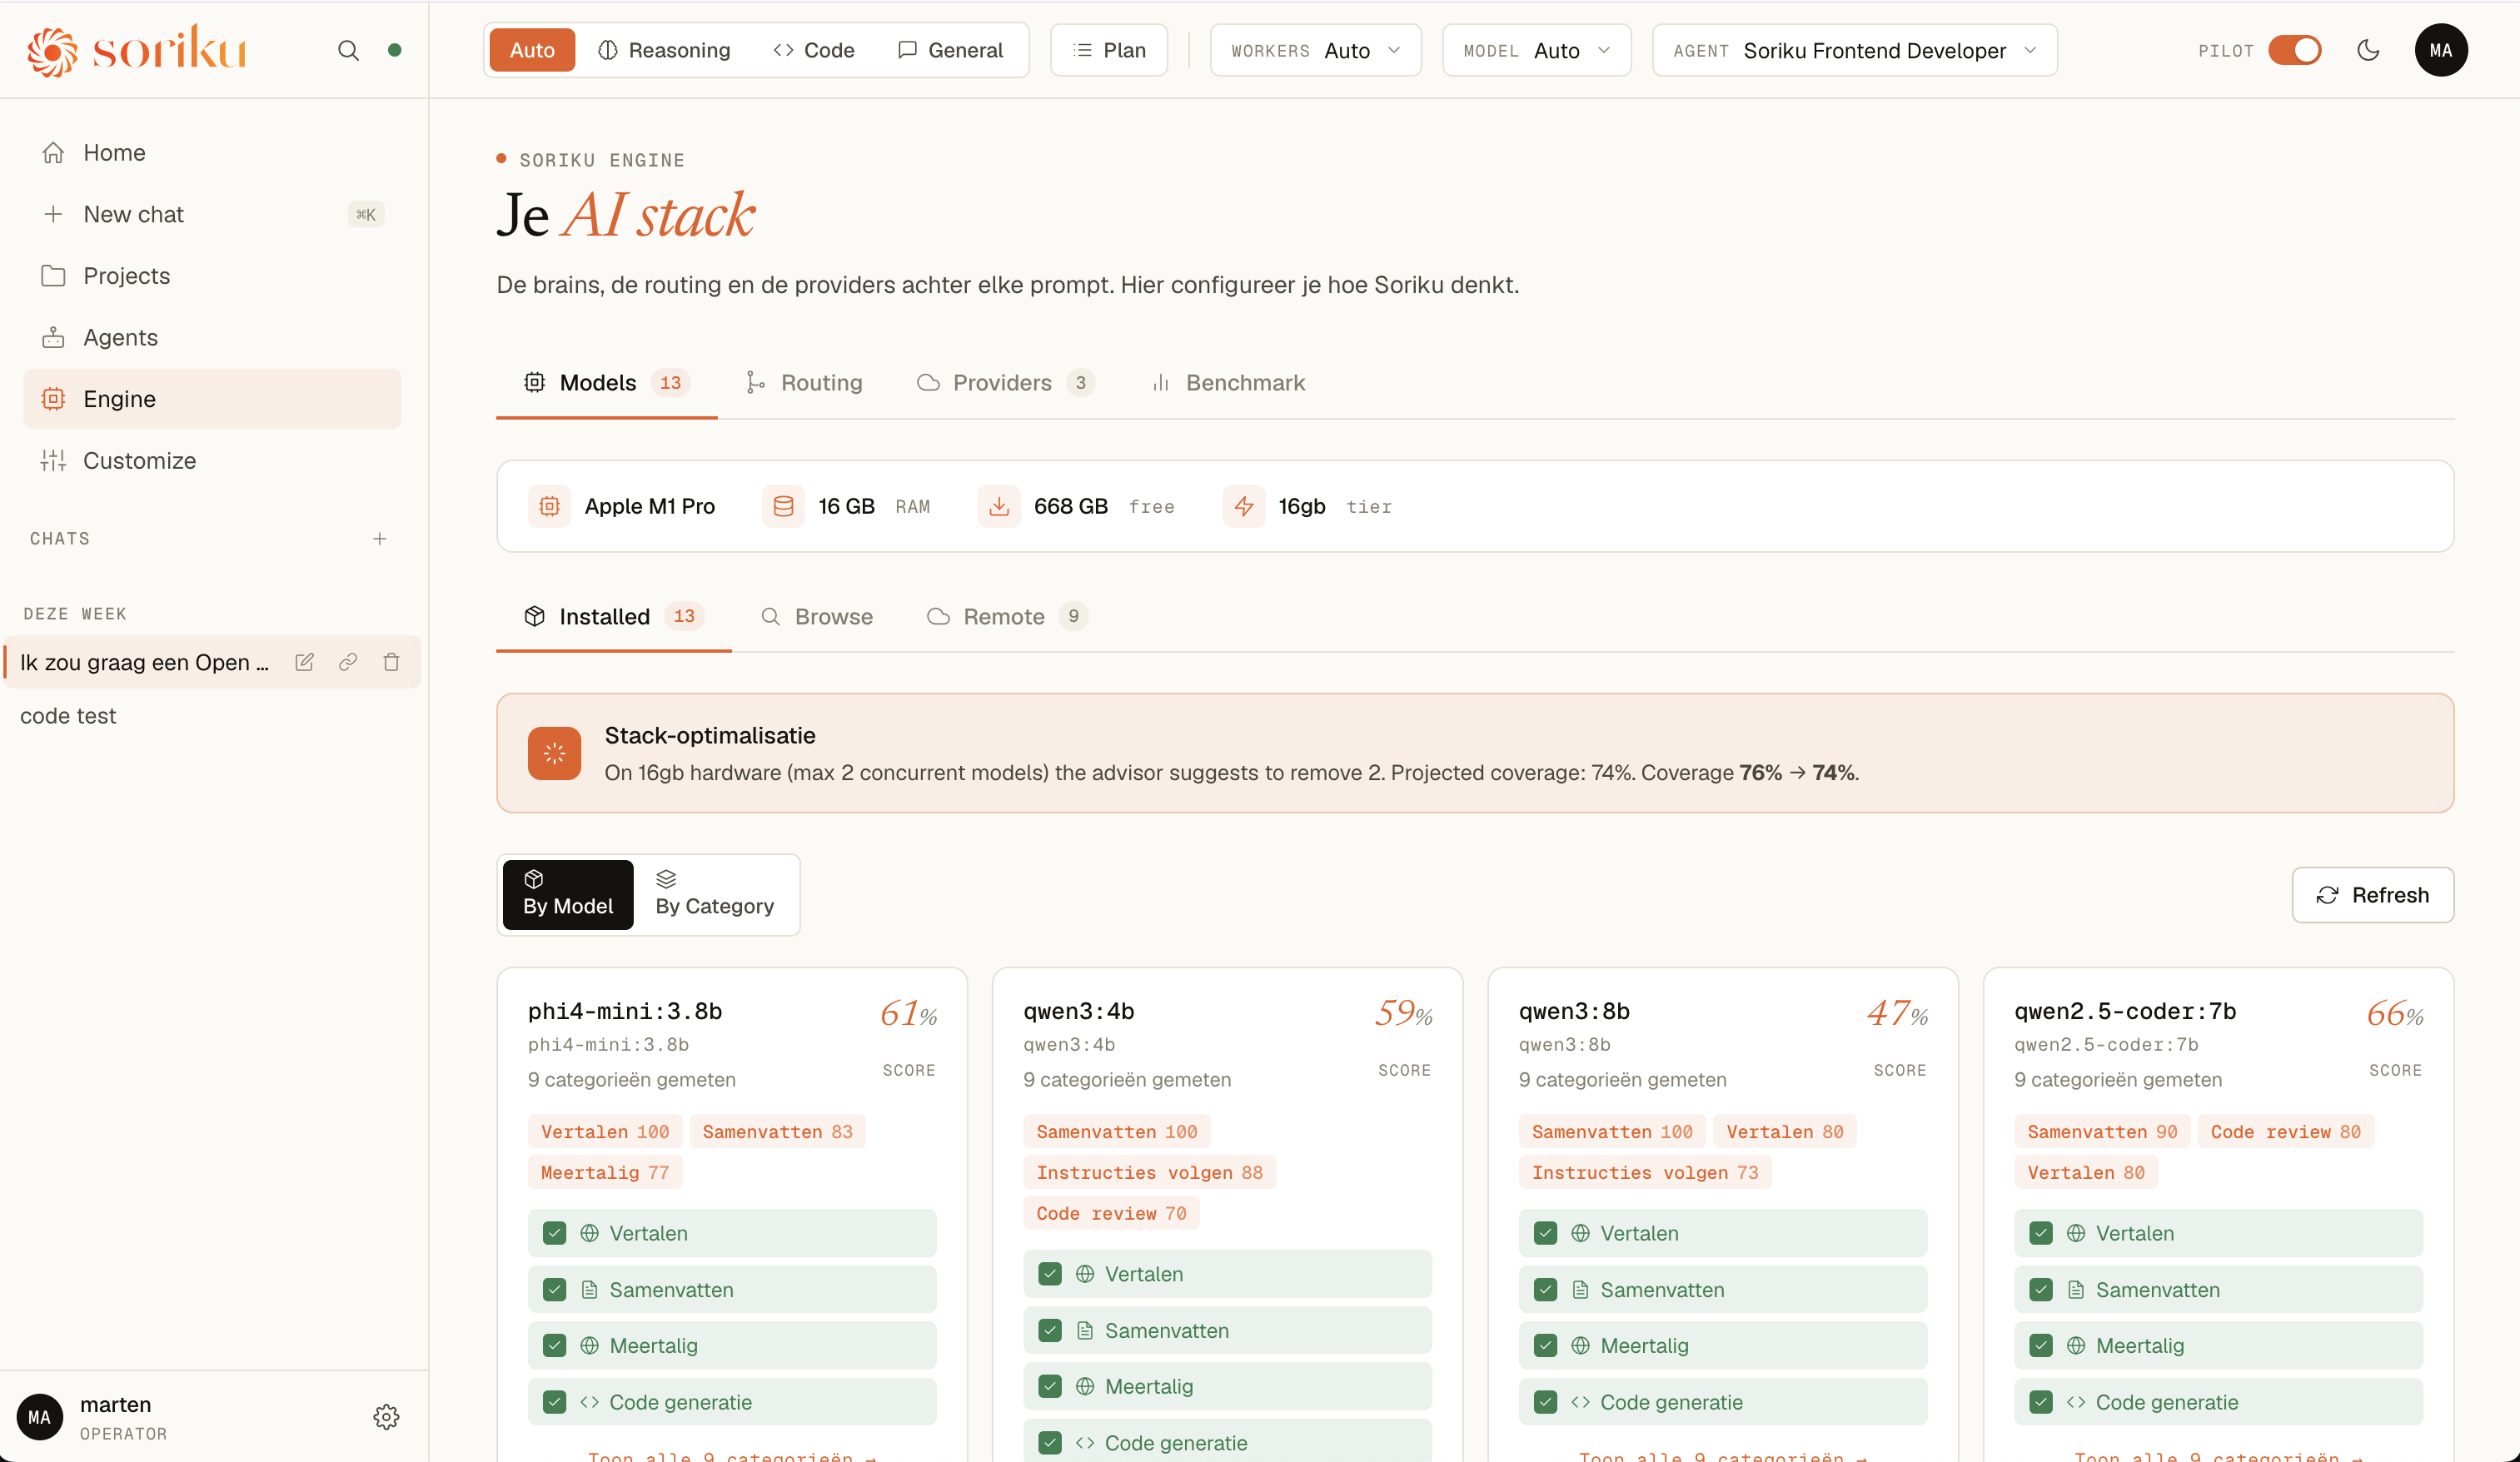Click the Soriku logo
Viewport: 2520px width, 1462px height.
coord(137,50)
